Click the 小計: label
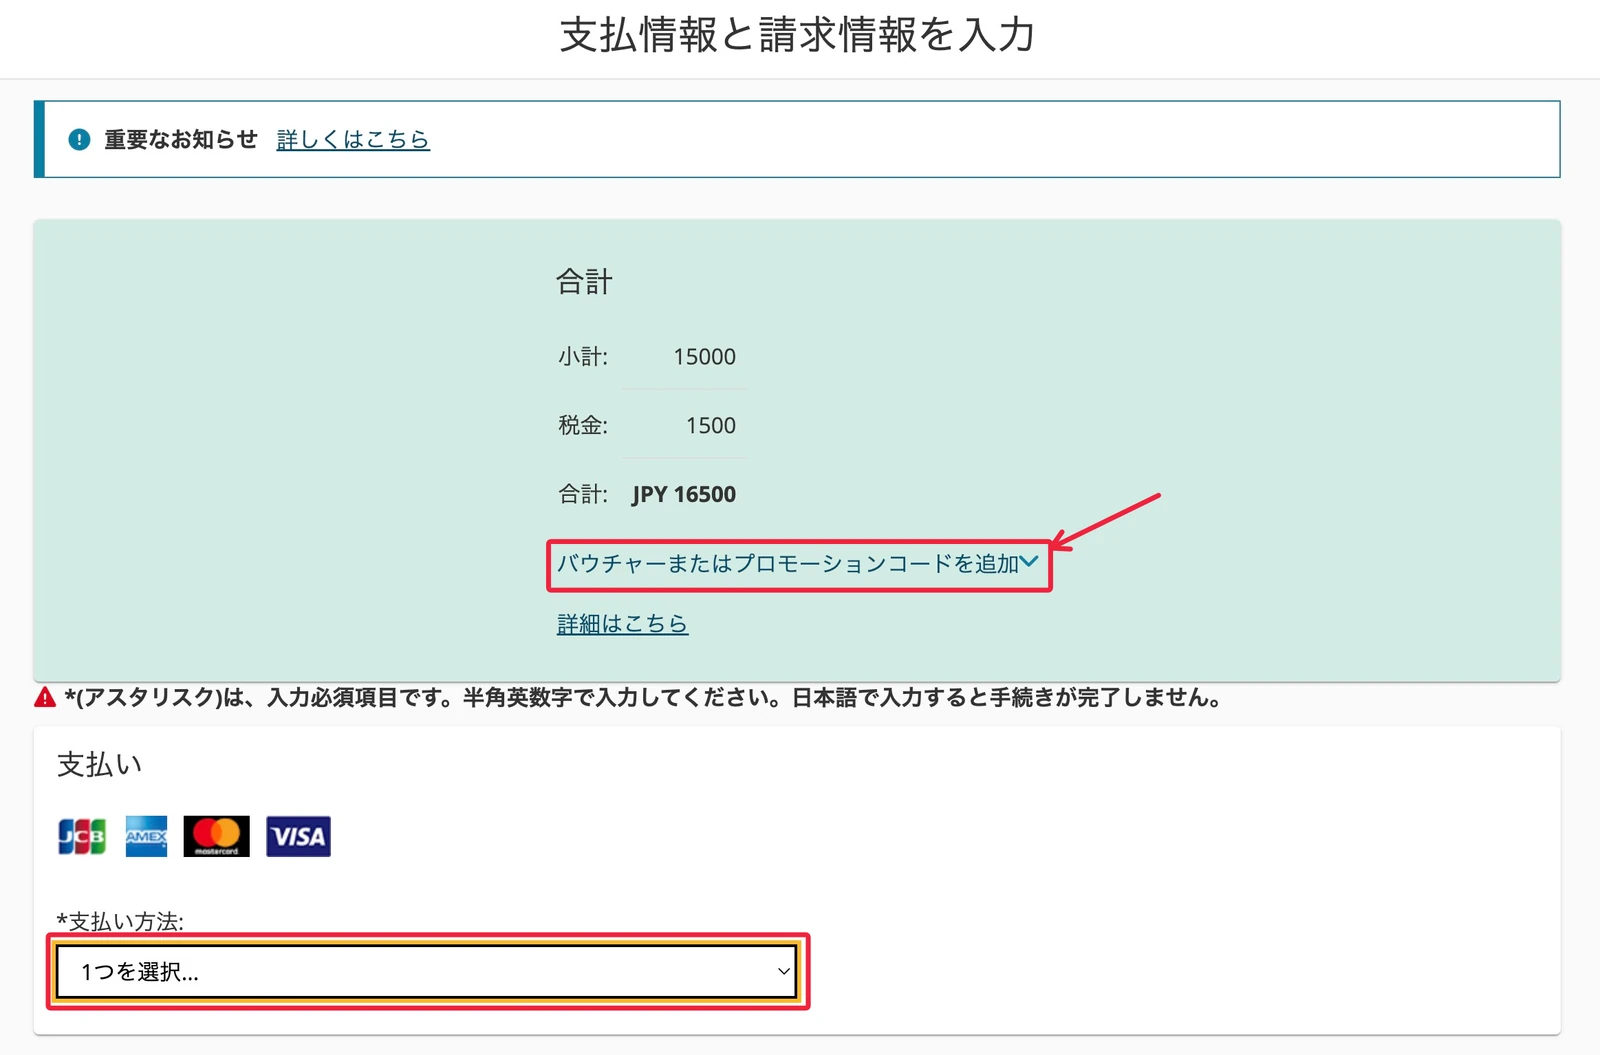1600x1055 pixels. pos(583,357)
